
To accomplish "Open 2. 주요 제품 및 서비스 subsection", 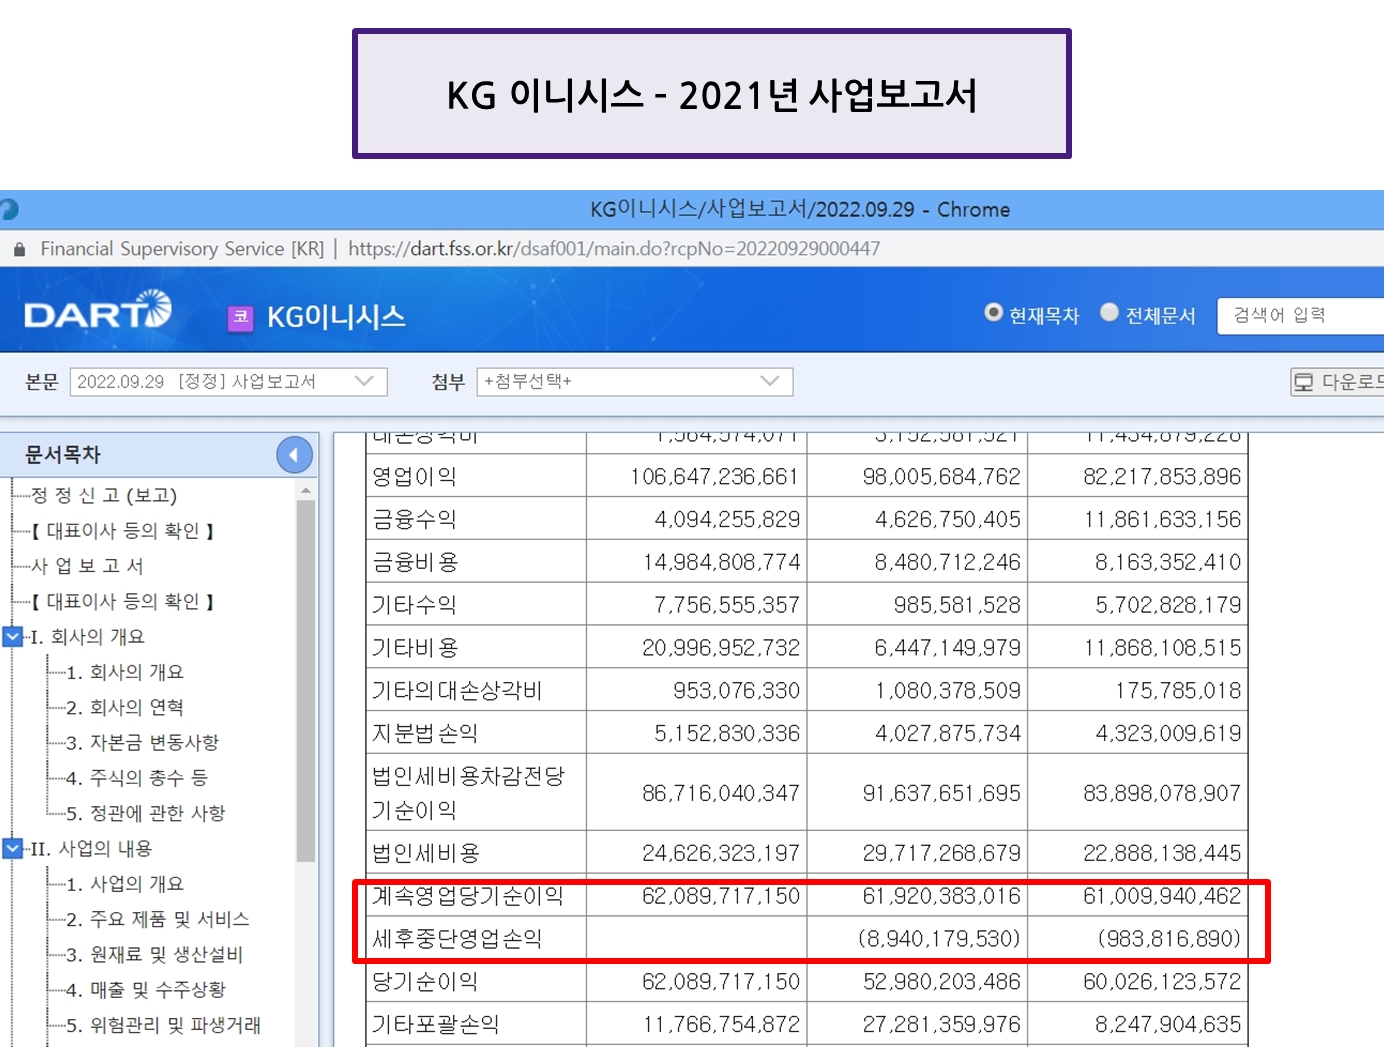I will pos(158,919).
